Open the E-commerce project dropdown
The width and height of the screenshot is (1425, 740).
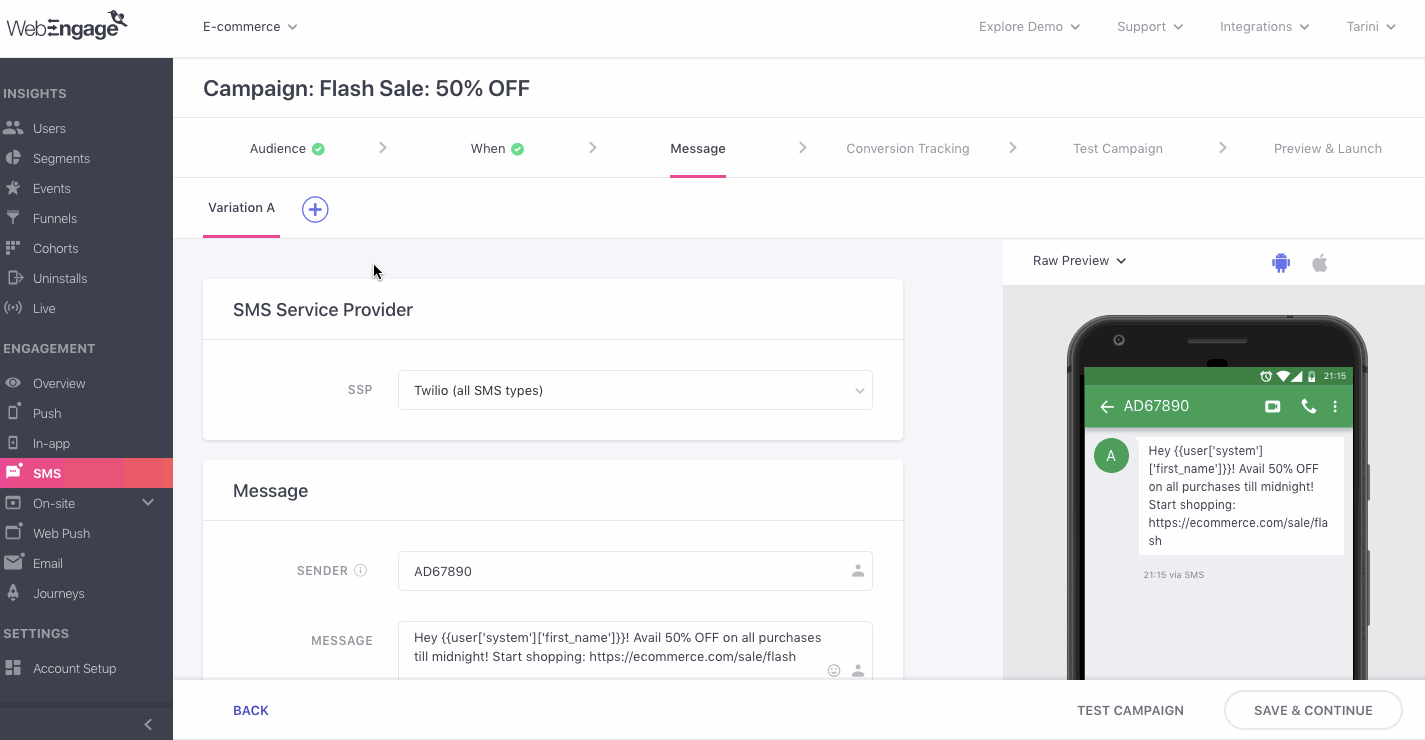coord(250,27)
